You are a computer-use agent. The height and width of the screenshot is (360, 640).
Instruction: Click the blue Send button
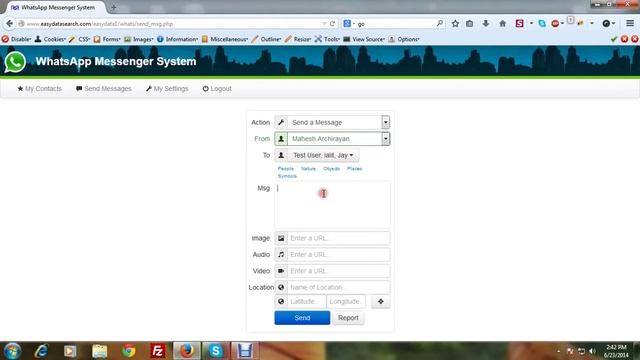click(x=302, y=318)
